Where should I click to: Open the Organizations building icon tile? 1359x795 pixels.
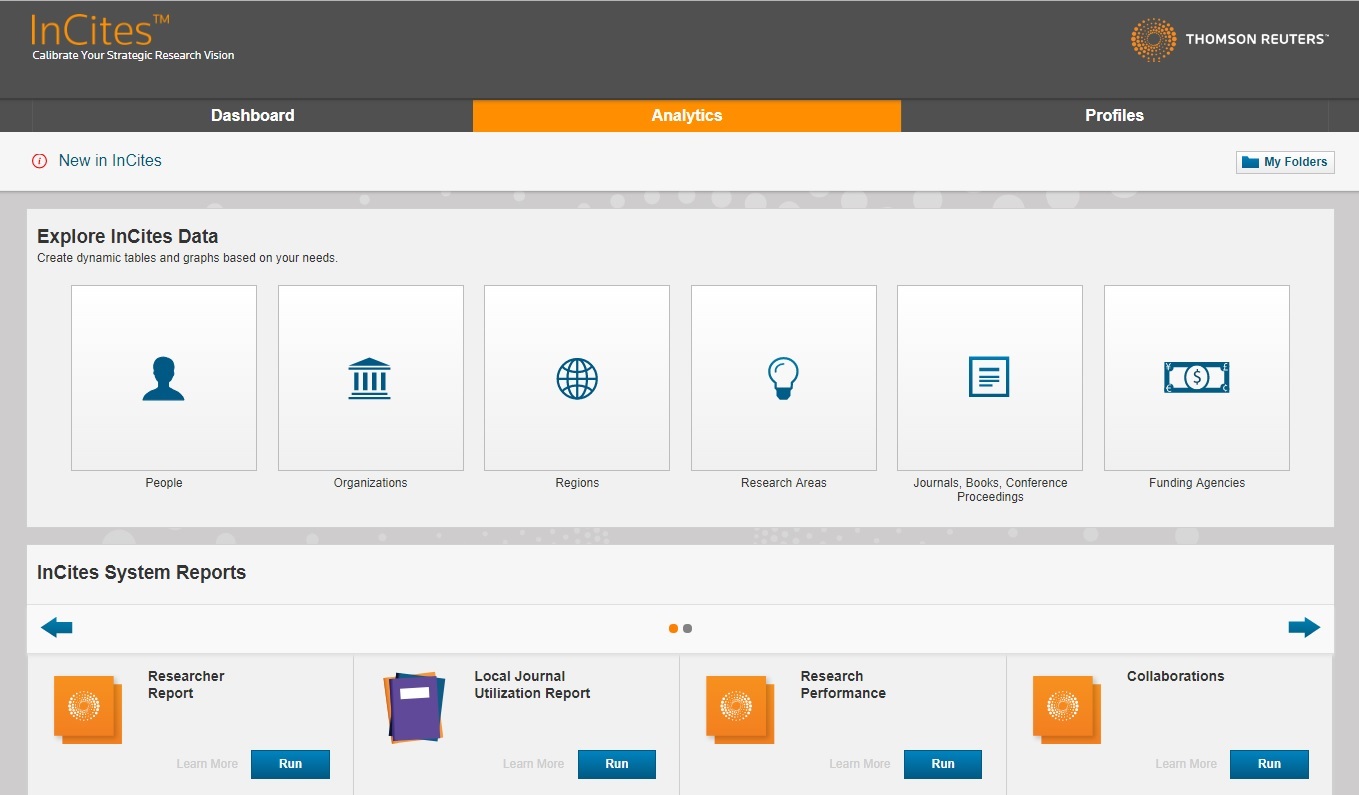[370, 378]
